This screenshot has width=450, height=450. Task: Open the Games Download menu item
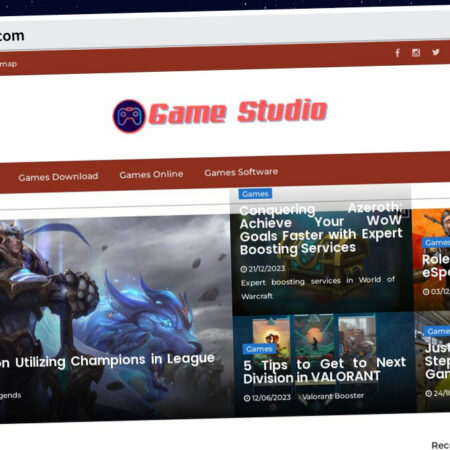click(58, 177)
